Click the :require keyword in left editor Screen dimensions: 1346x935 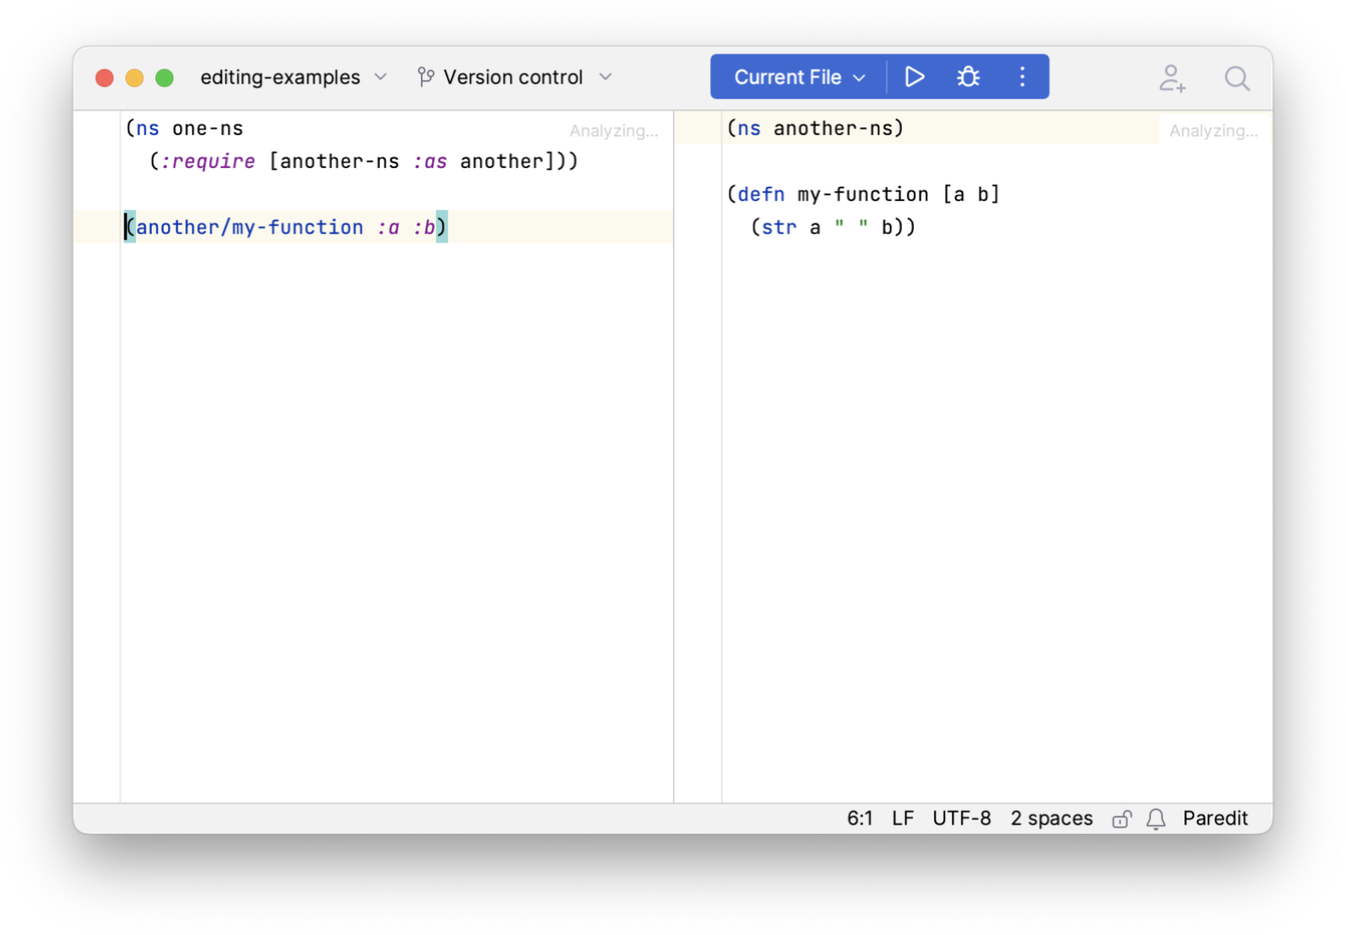click(208, 161)
